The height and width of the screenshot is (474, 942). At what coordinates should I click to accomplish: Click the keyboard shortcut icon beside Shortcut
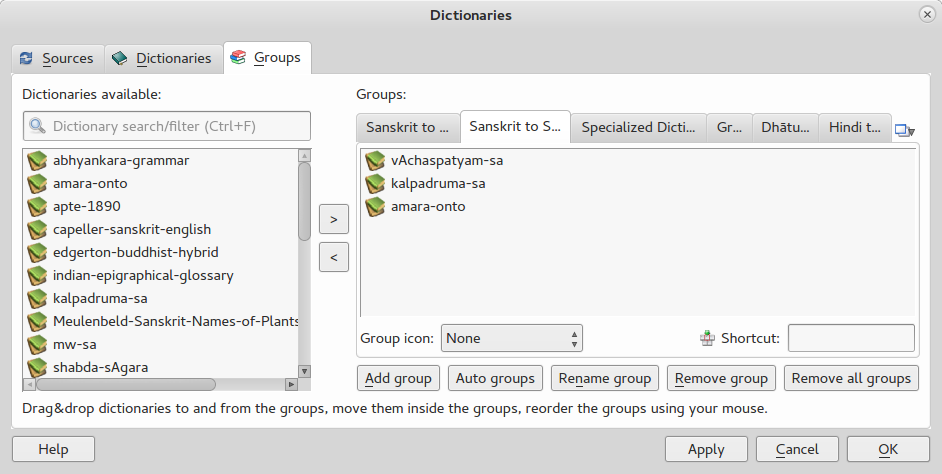(x=708, y=338)
